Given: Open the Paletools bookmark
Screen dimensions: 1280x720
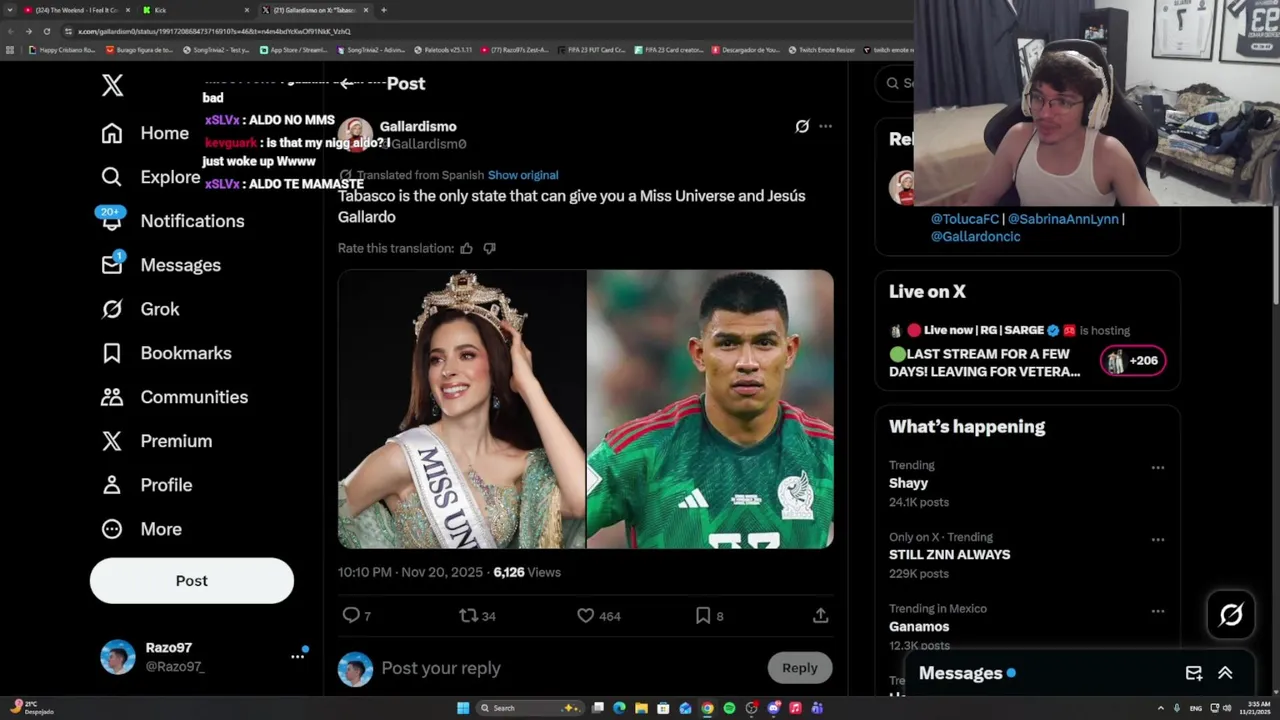Looking at the screenshot, I should tap(444, 50).
